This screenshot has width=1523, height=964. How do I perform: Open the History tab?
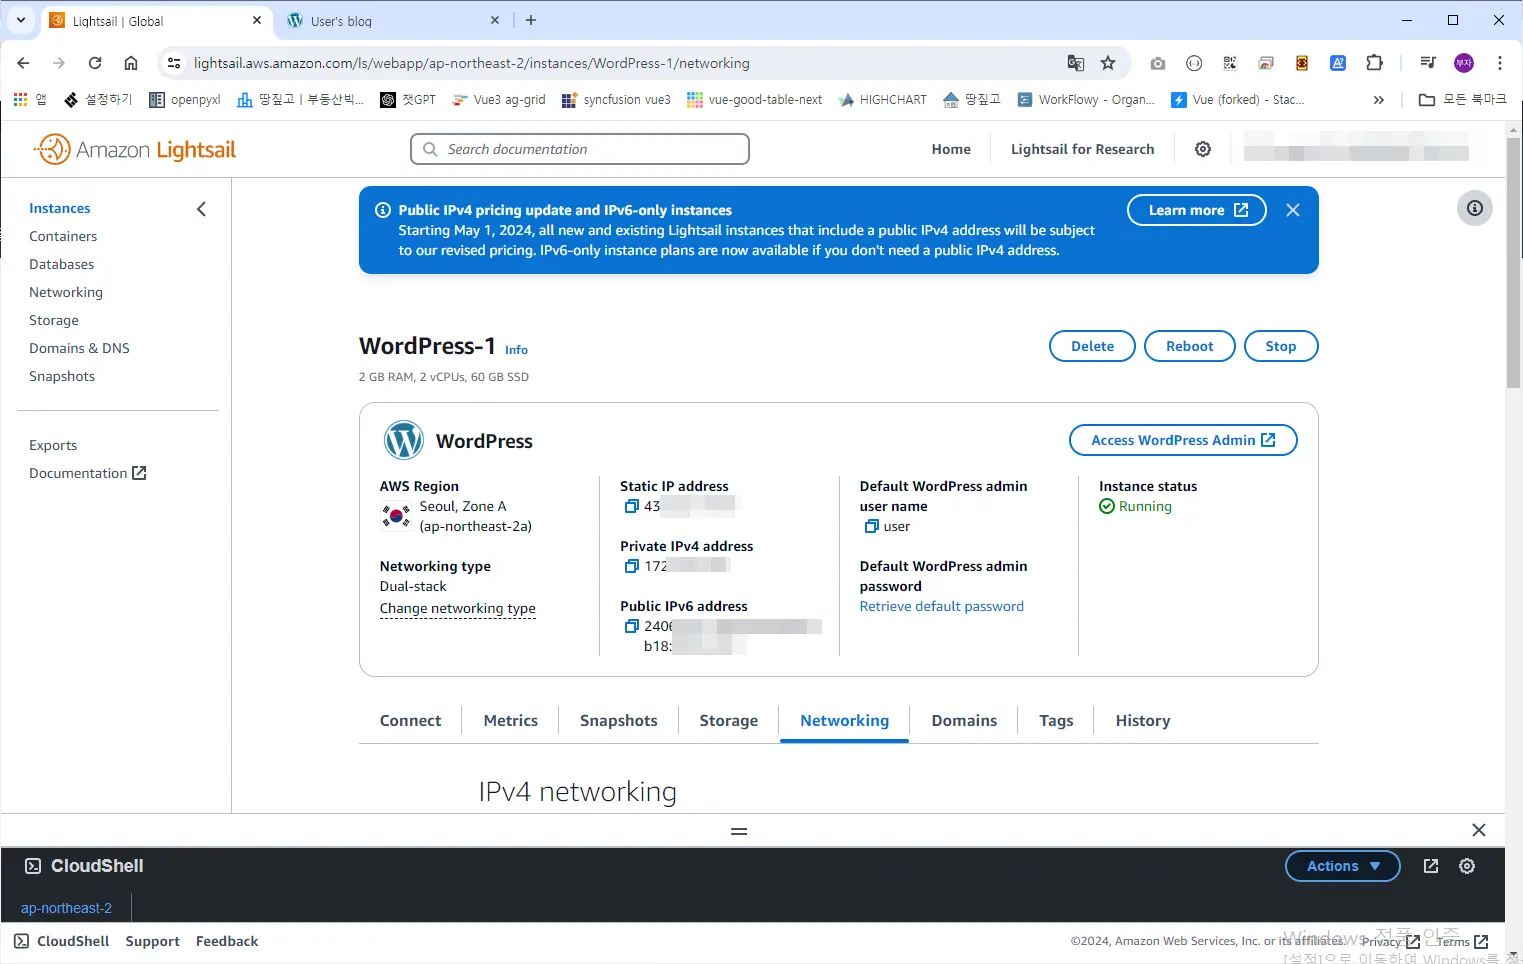1143,721
